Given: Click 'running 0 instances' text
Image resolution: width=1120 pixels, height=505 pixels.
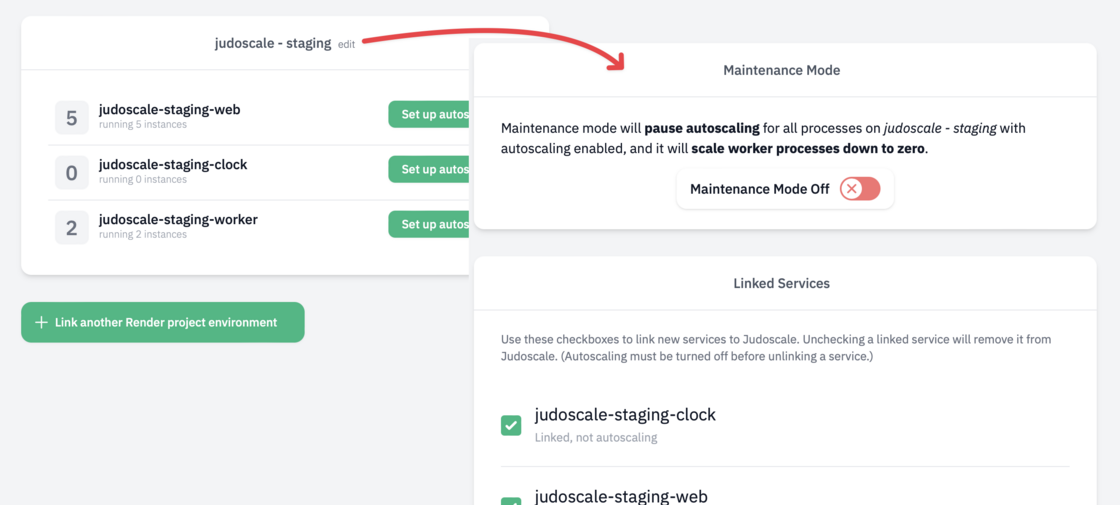Looking at the screenshot, I should [x=143, y=180].
